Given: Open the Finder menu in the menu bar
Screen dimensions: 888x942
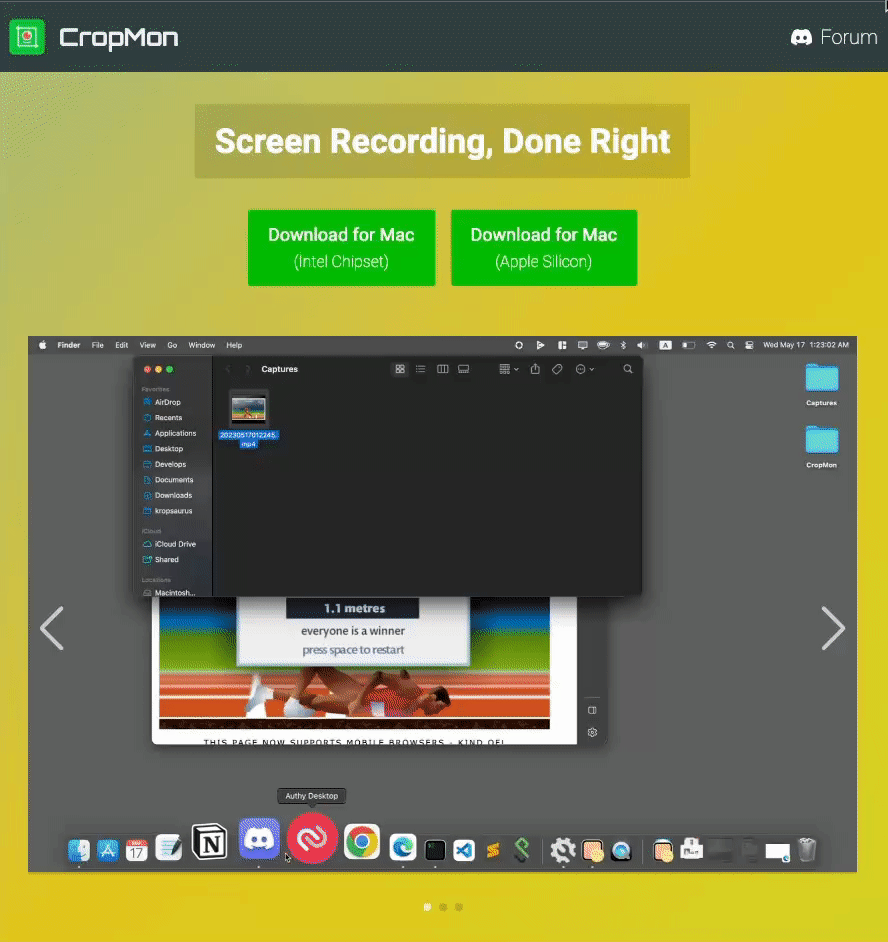Looking at the screenshot, I should (x=68, y=345).
